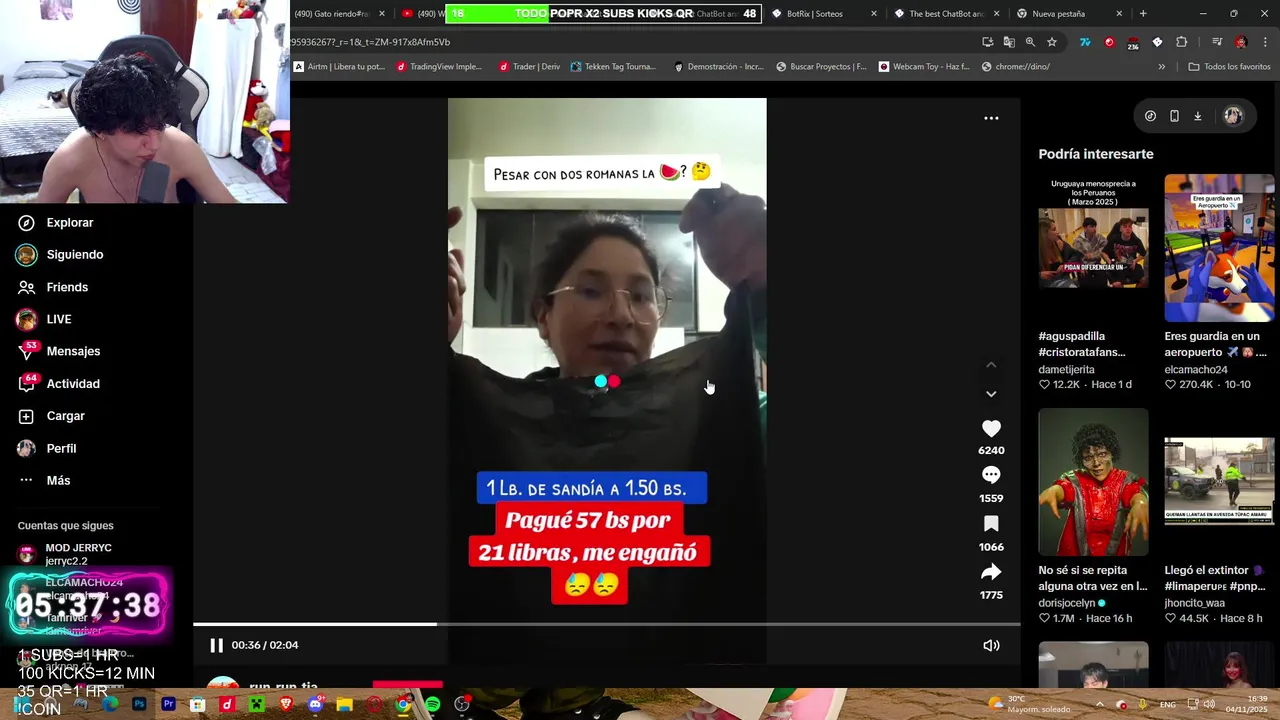
Task: Share the video with the arrow icon
Action: click(x=991, y=572)
